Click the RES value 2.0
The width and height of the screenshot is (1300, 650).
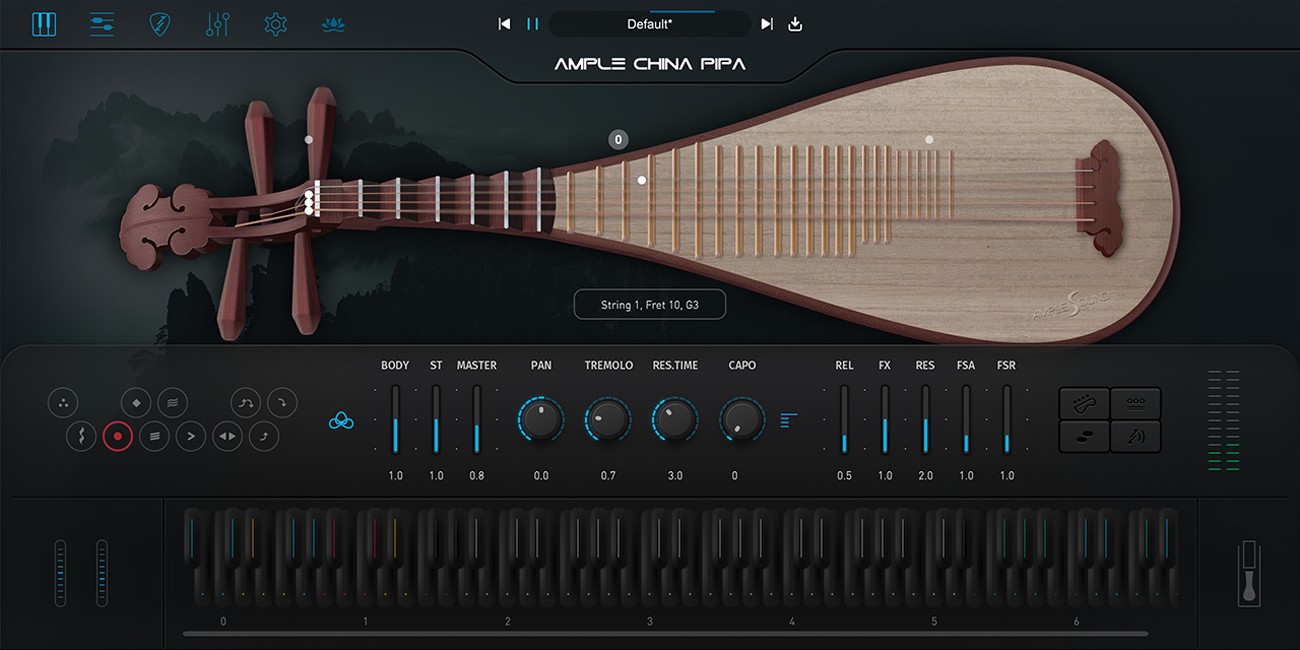(925, 476)
